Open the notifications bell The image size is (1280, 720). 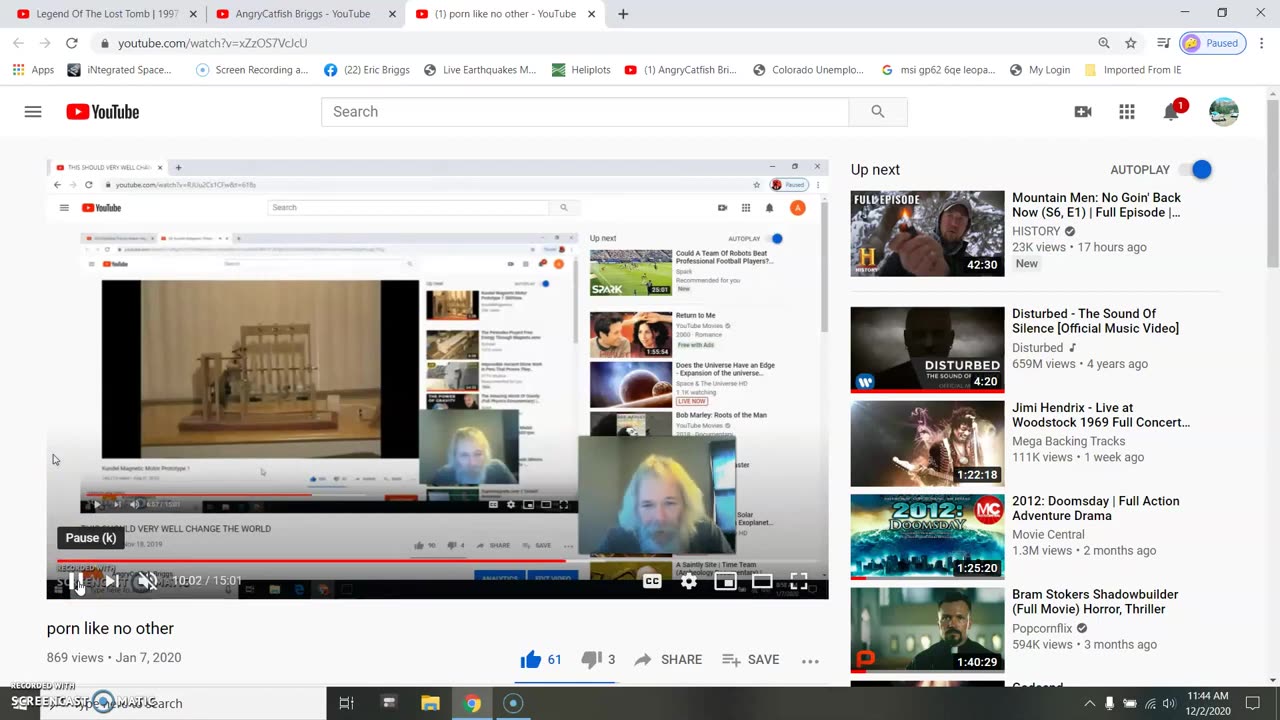click(1171, 111)
